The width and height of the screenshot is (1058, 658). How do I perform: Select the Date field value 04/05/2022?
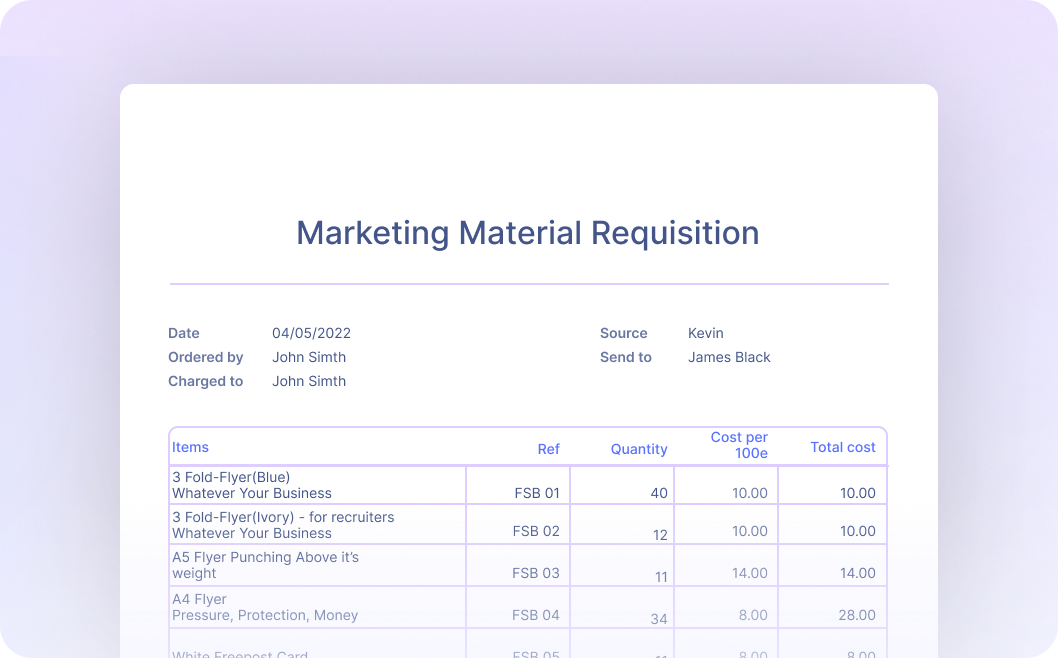(x=311, y=333)
